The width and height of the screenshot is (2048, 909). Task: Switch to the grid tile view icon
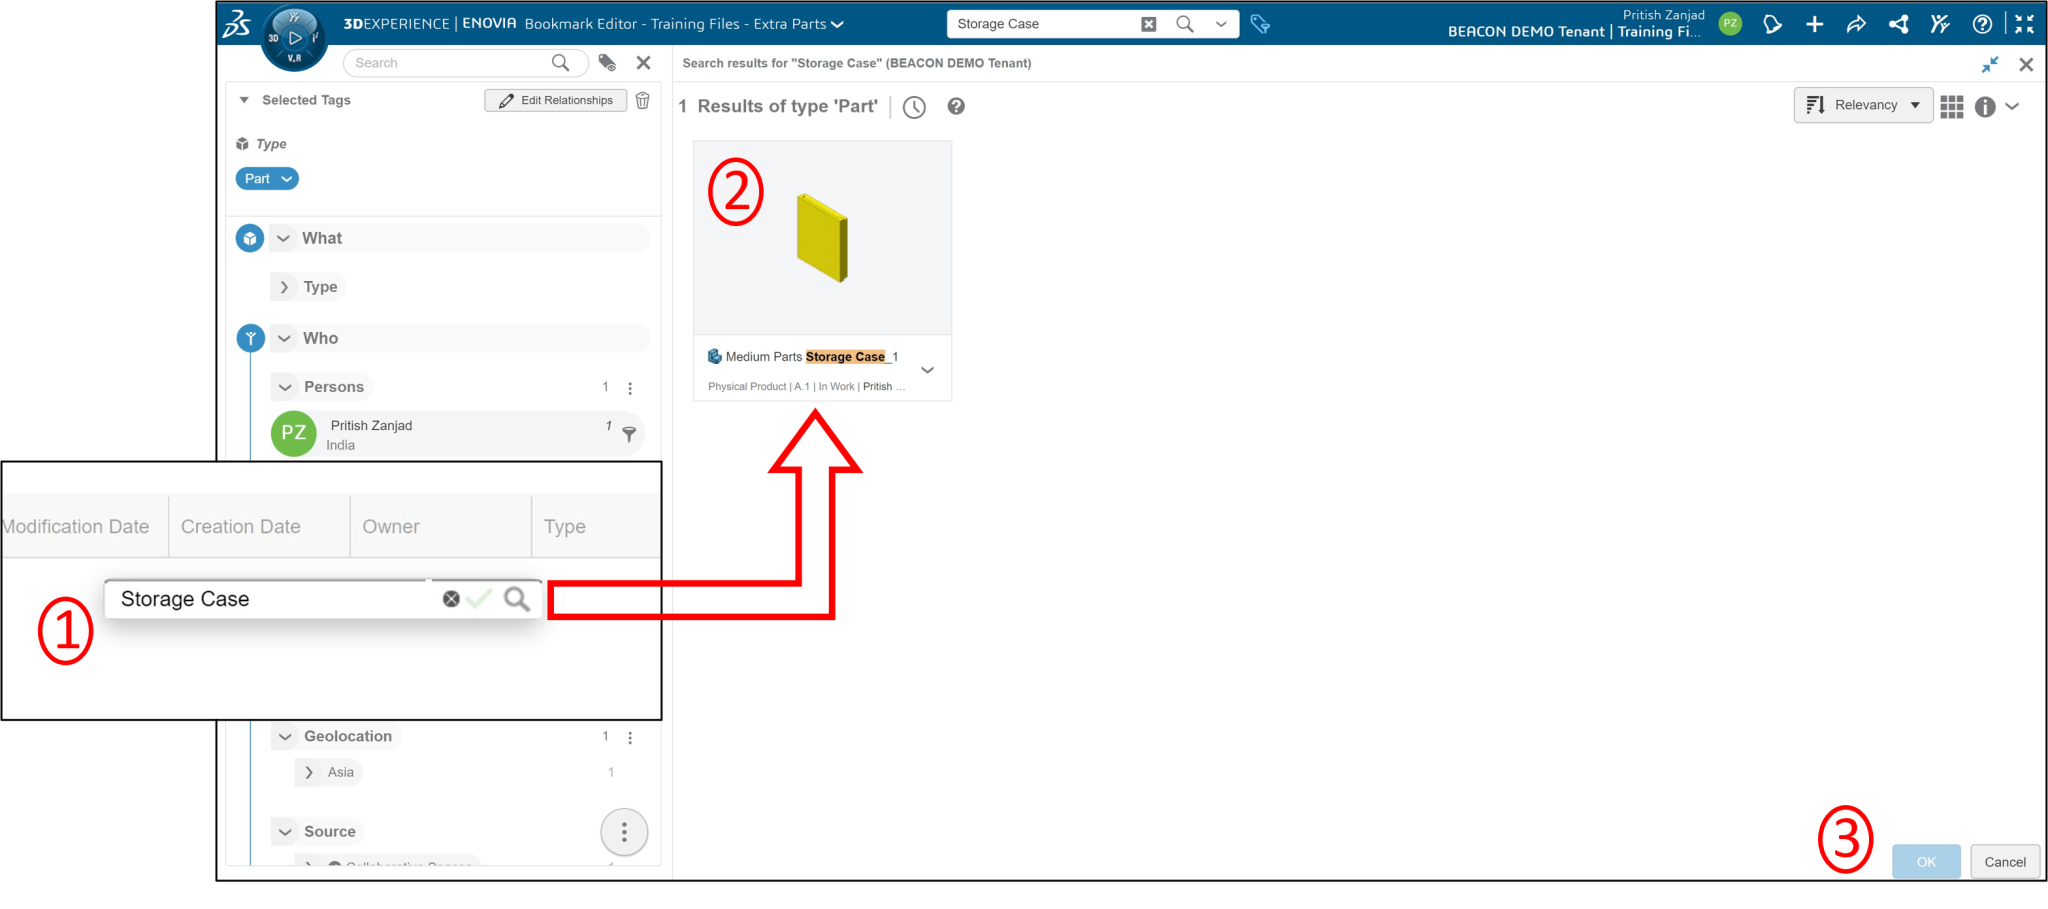(1951, 106)
